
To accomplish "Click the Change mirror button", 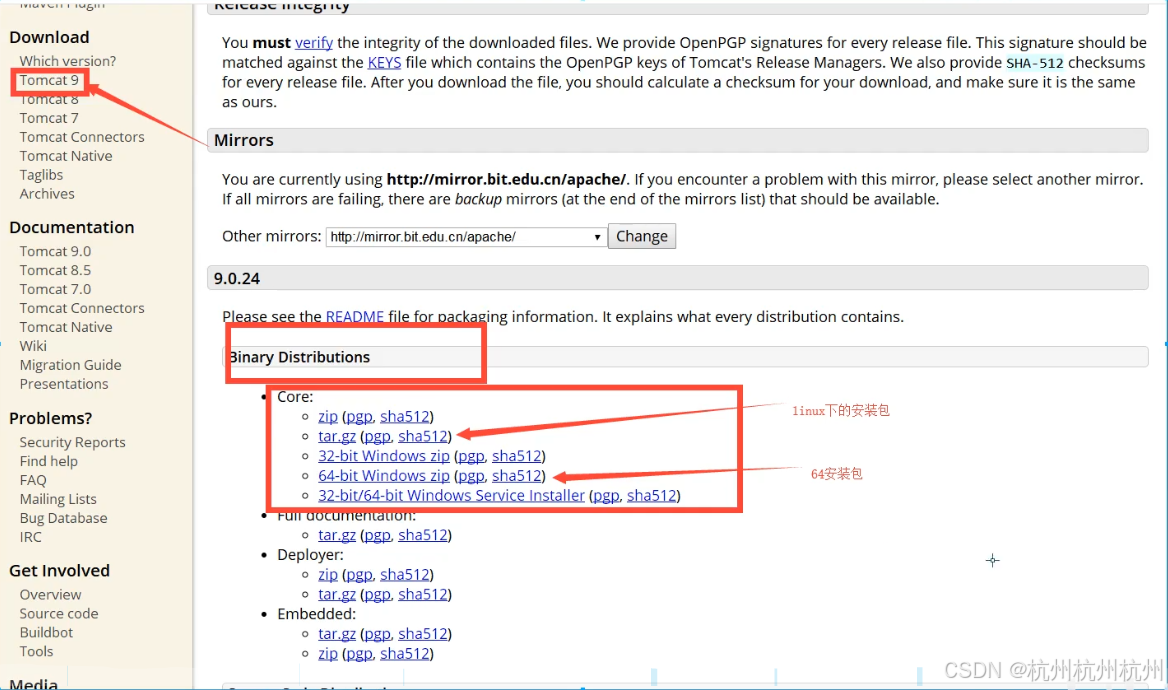I will tap(641, 236).
